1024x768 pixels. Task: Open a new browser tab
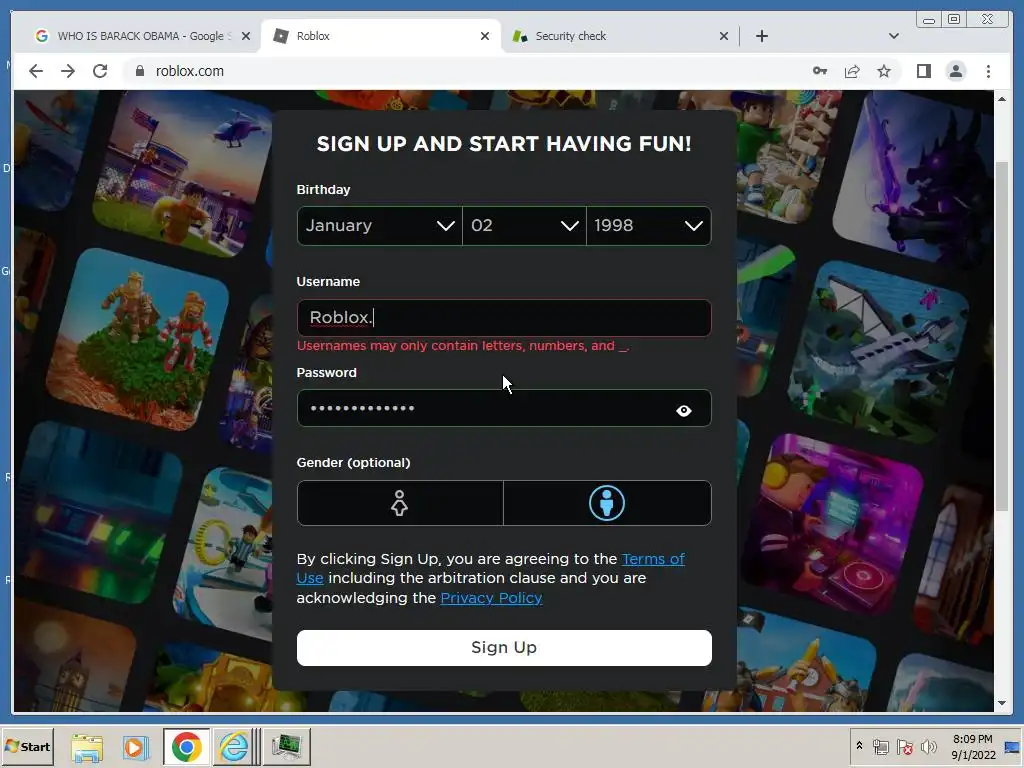pyautogui.click(x=761, y=36)
